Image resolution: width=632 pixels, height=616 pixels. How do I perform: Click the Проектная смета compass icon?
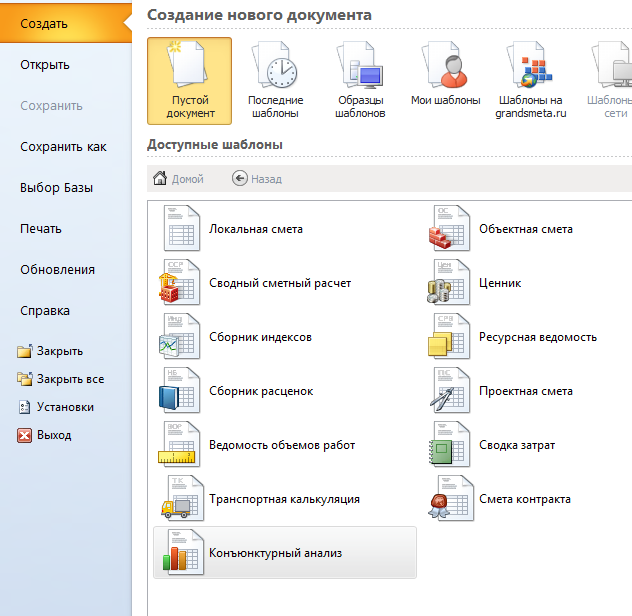449,390
